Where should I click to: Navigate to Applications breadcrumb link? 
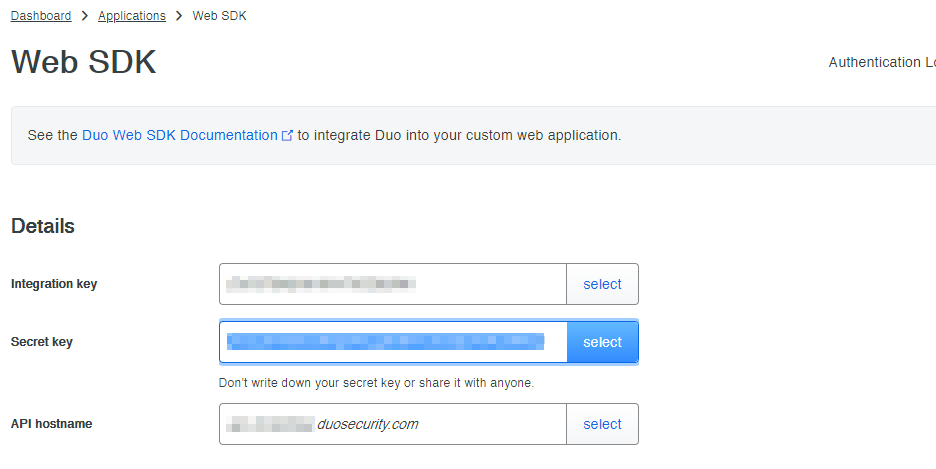pyautogui.click(x=132, y=16)
